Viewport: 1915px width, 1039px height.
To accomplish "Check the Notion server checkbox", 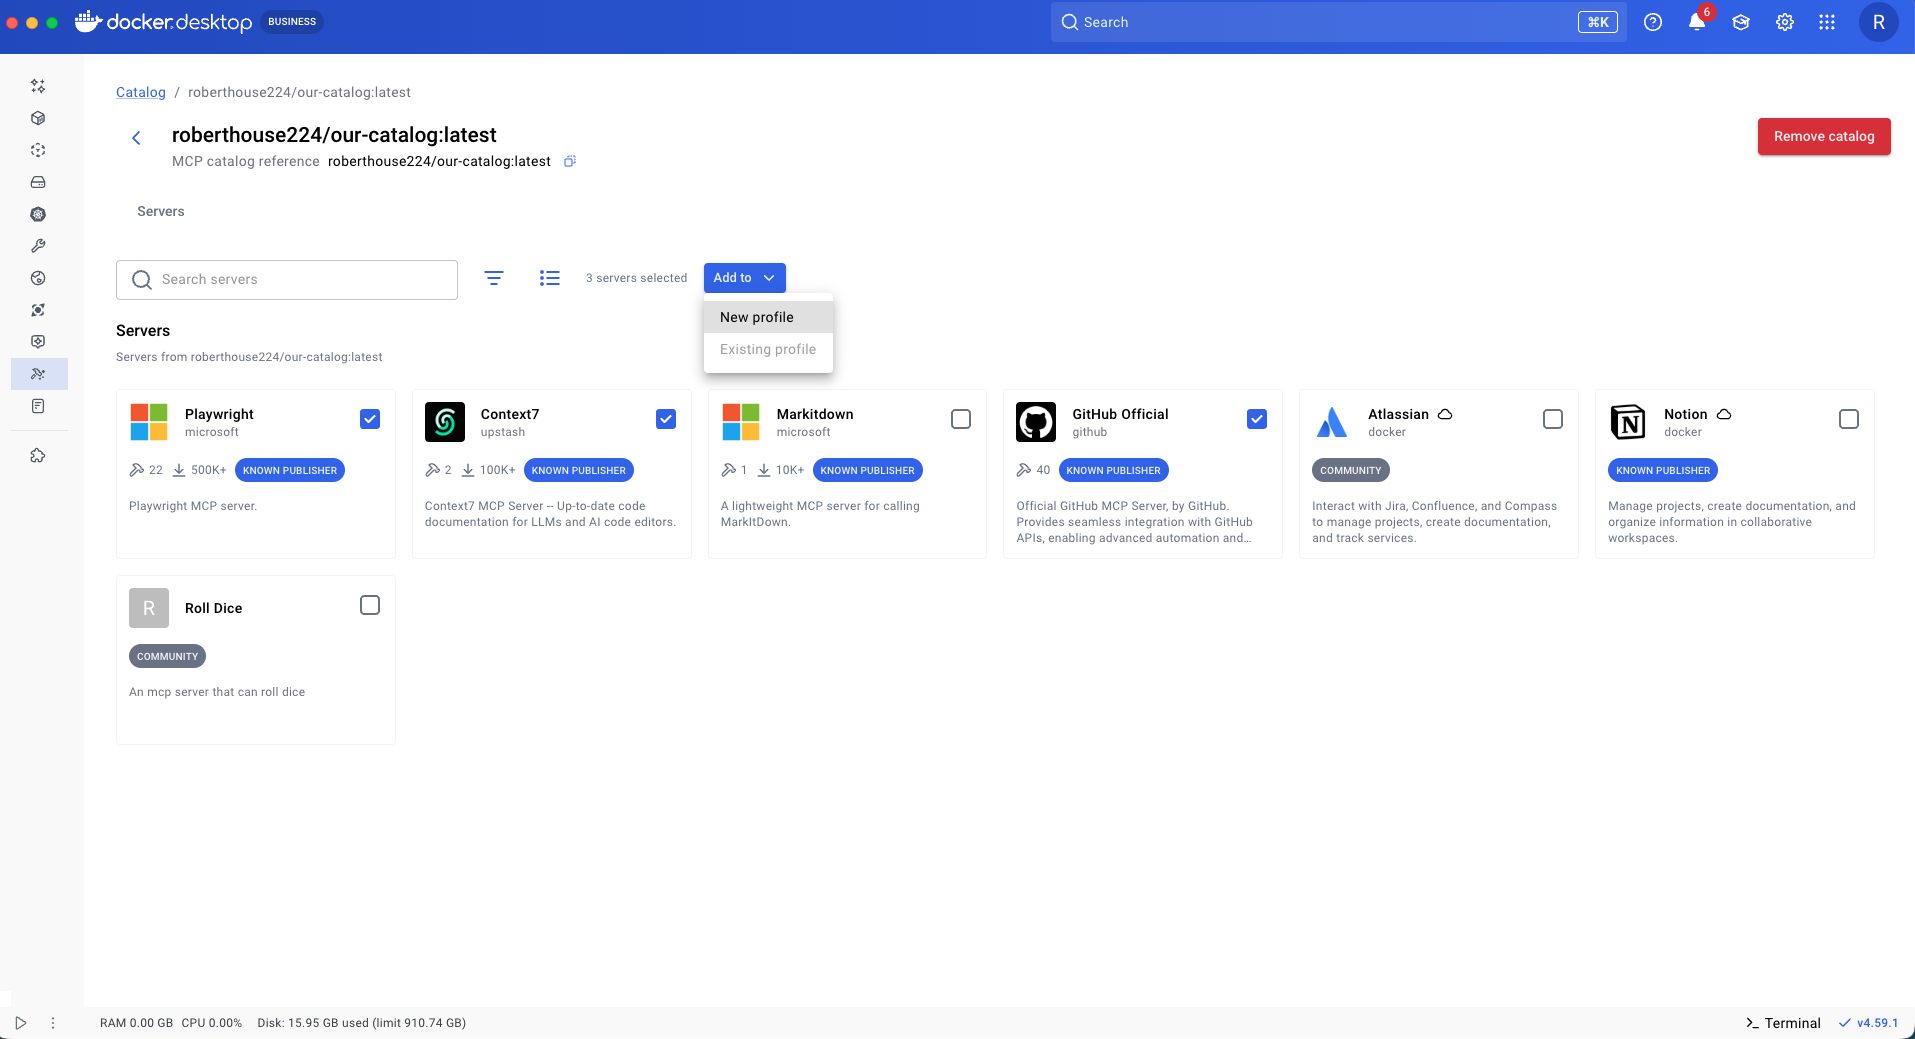I will point(1849,419).
